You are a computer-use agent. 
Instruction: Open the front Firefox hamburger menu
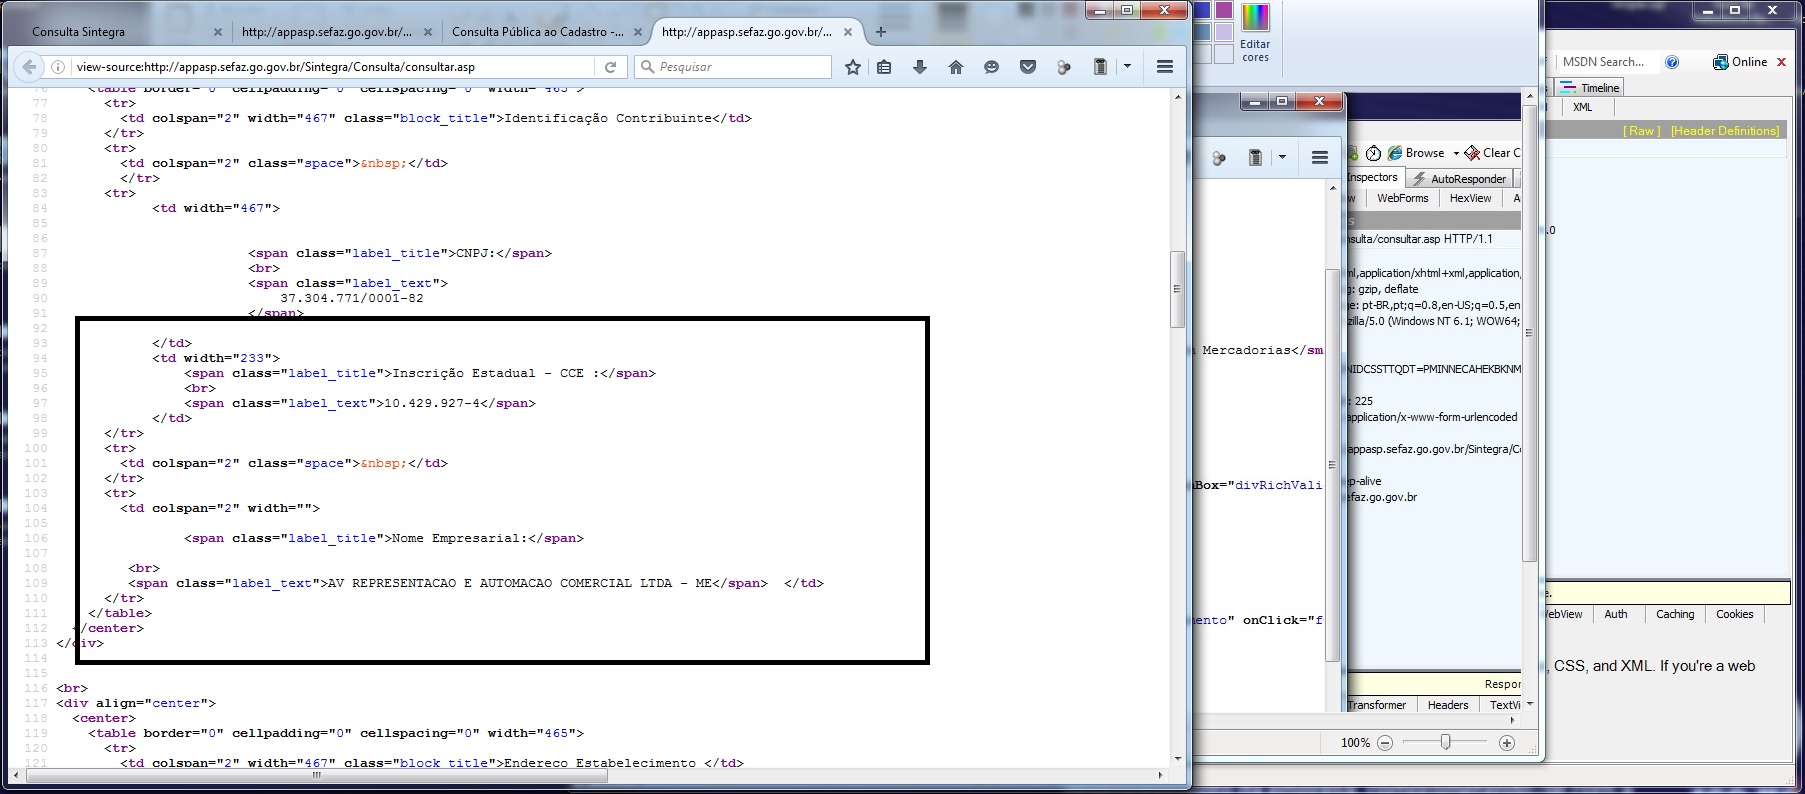pyautogui.click(x=1165, y=67)
